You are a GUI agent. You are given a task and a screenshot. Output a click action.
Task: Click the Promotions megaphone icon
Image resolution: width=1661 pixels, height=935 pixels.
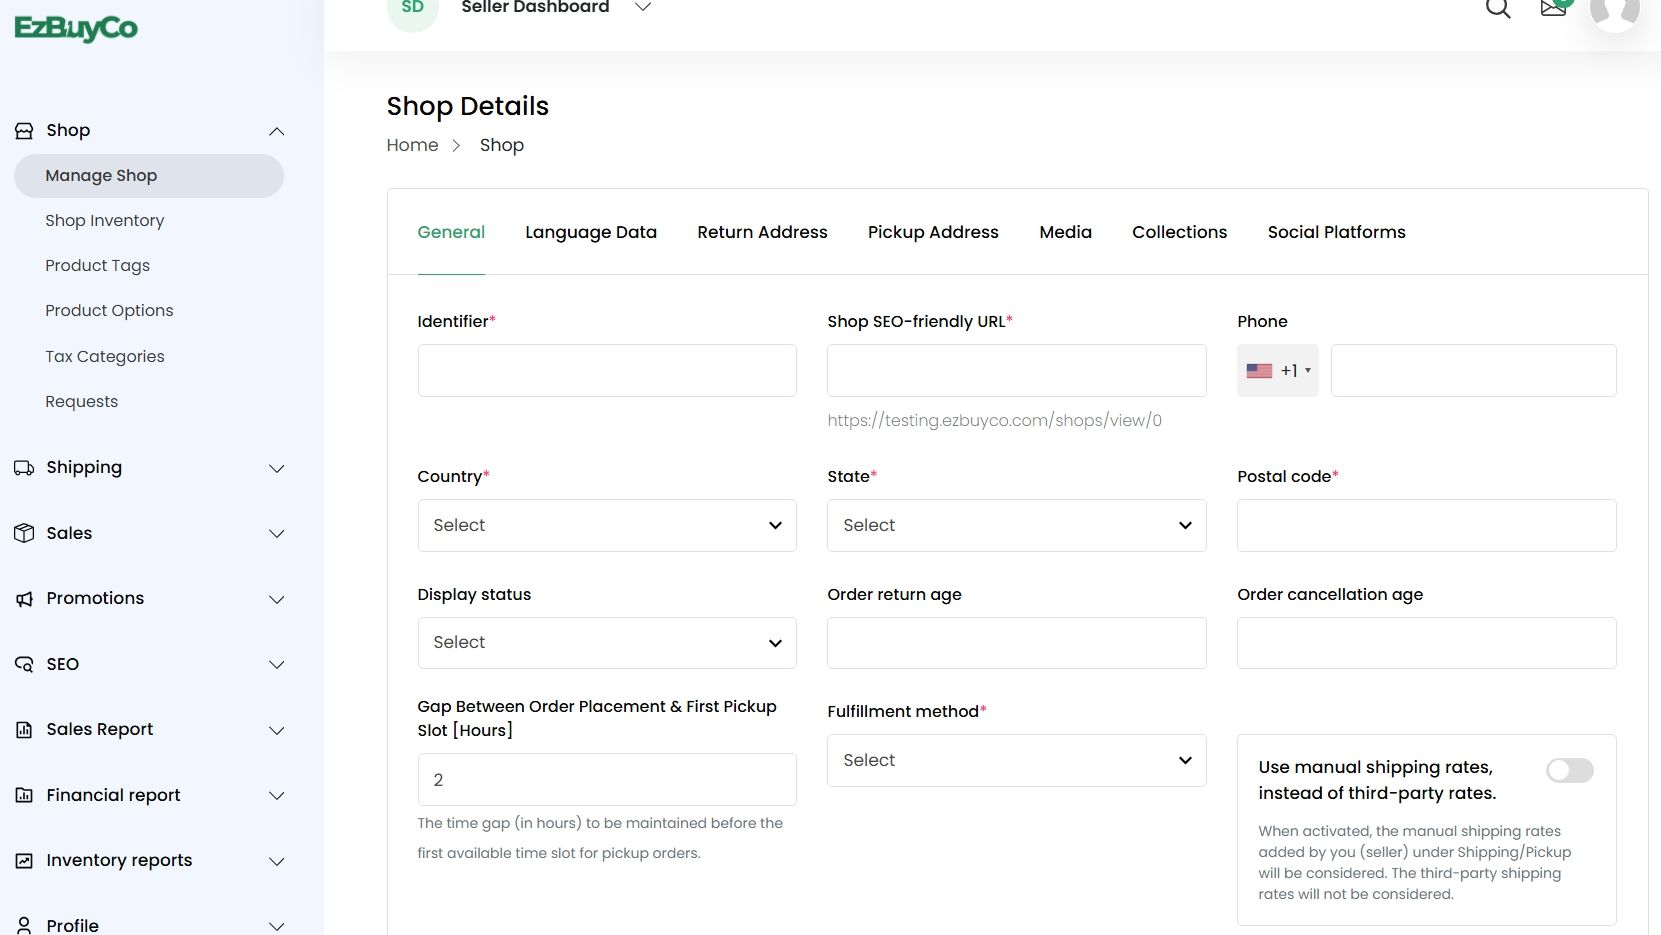(24, 599)
